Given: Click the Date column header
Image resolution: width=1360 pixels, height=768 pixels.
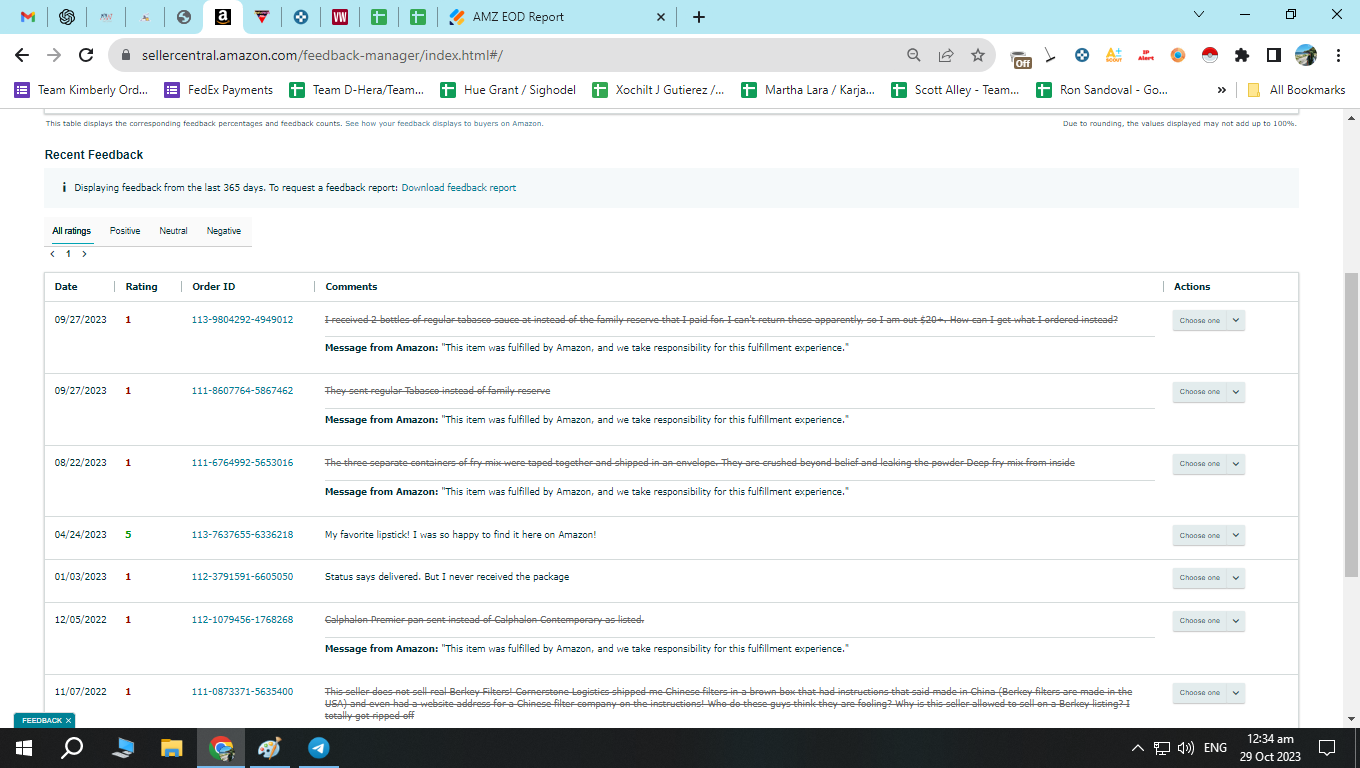Looking at the screenshot, I should coord(66,287).
